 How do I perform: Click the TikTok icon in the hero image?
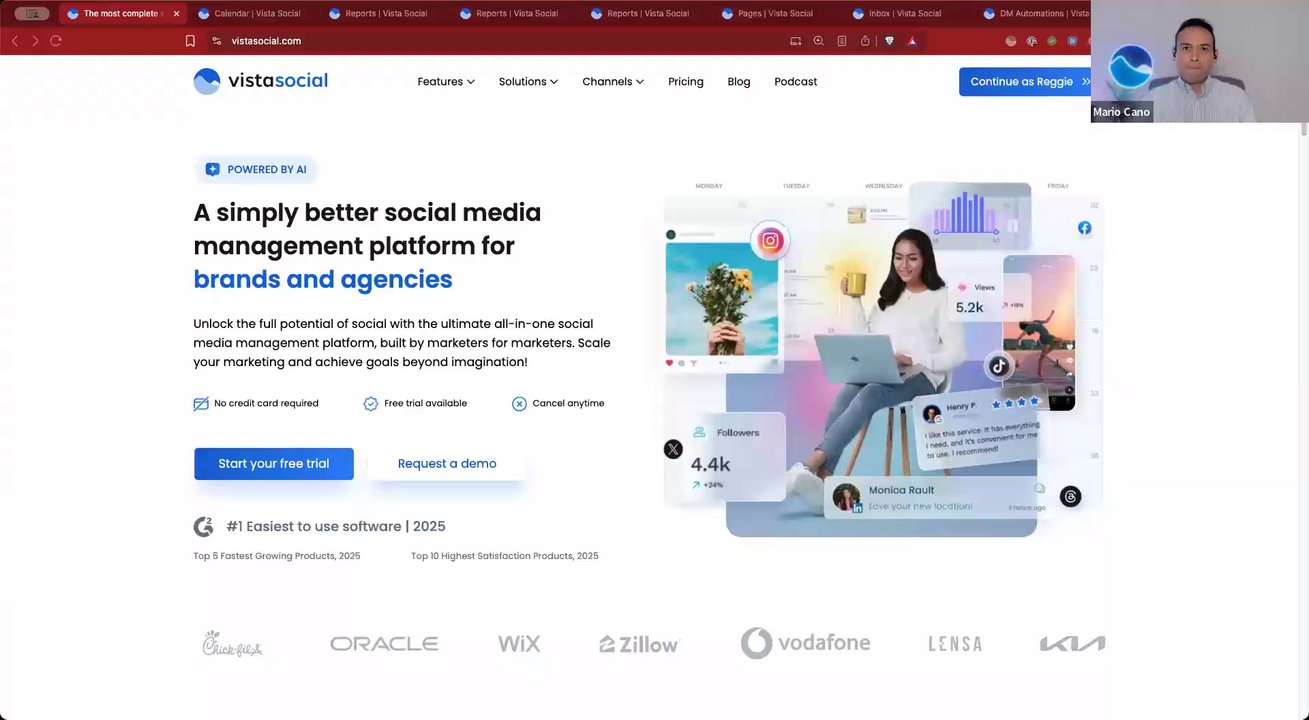[999, 366]
